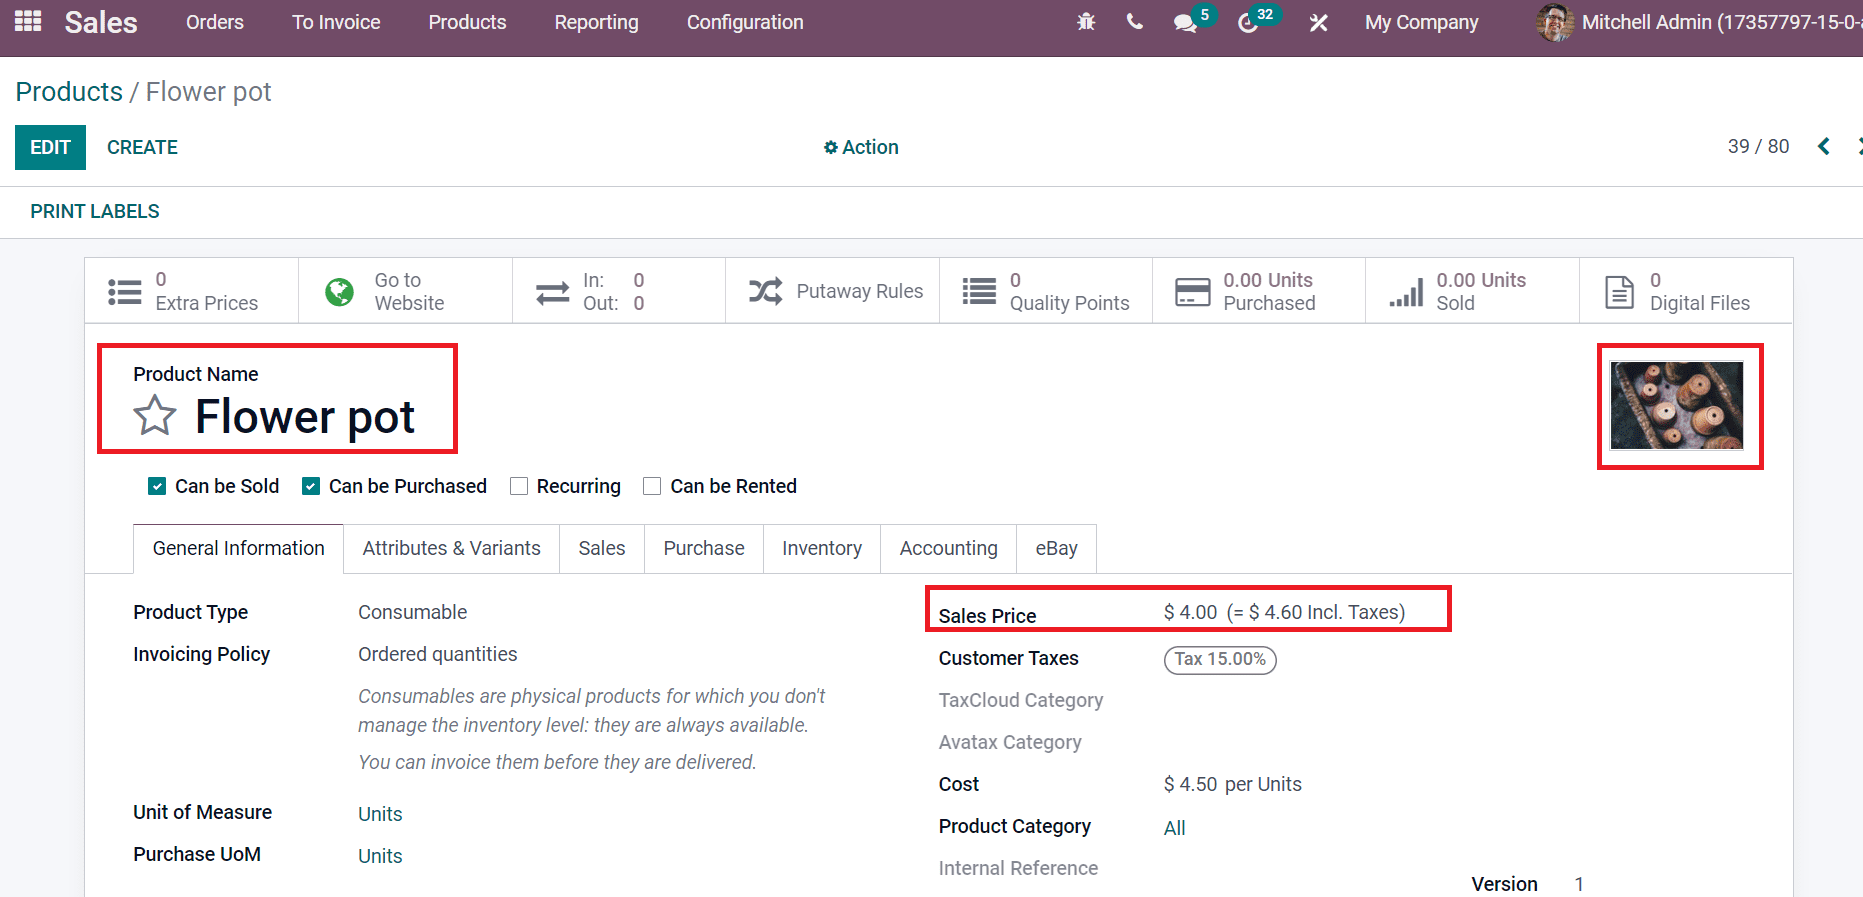Enable the Recurring checkbox
This screenshot has width=1863, height=897.
(x=519, y=486)
